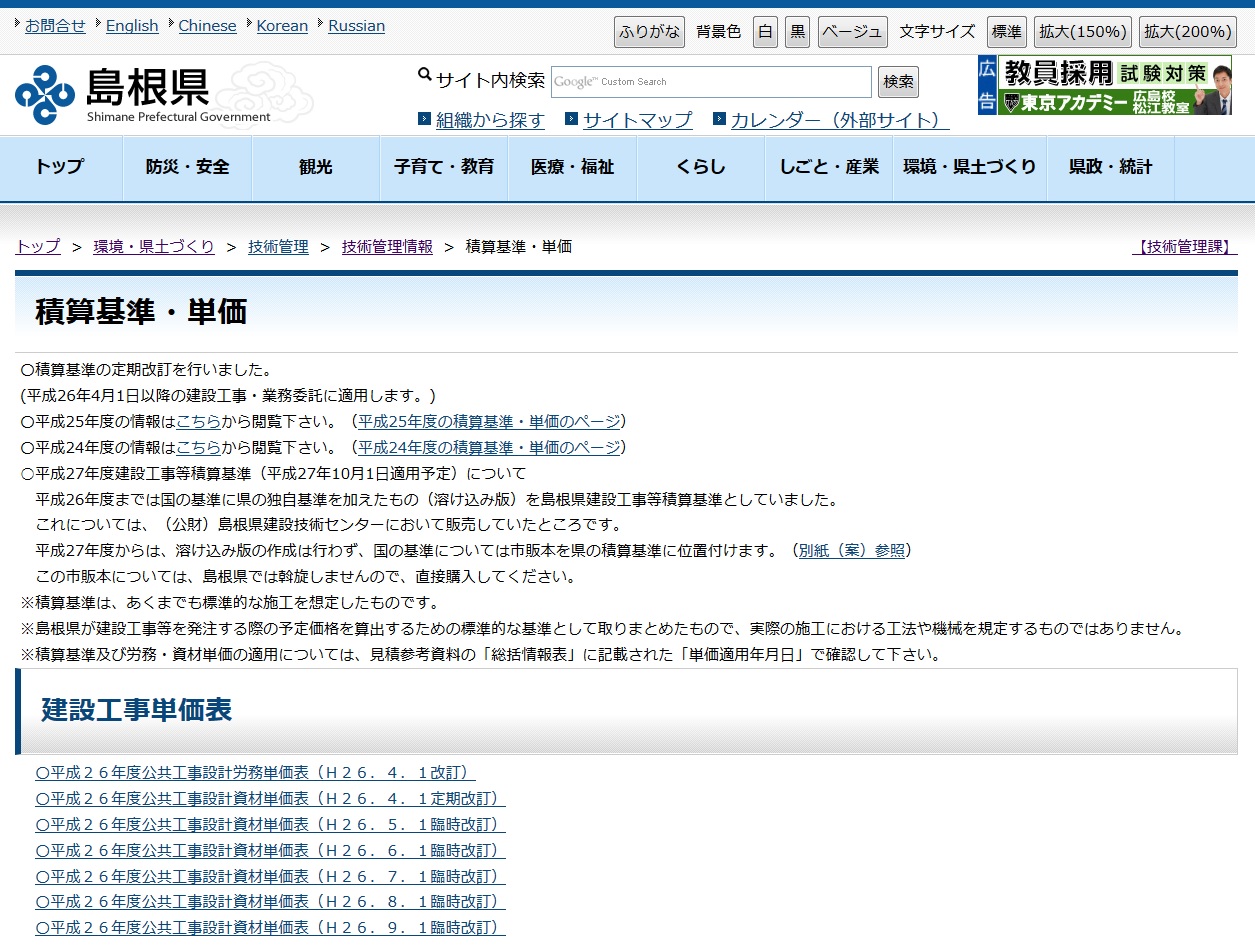
Task: Open the English version of the site
Action: click(131, 25)
